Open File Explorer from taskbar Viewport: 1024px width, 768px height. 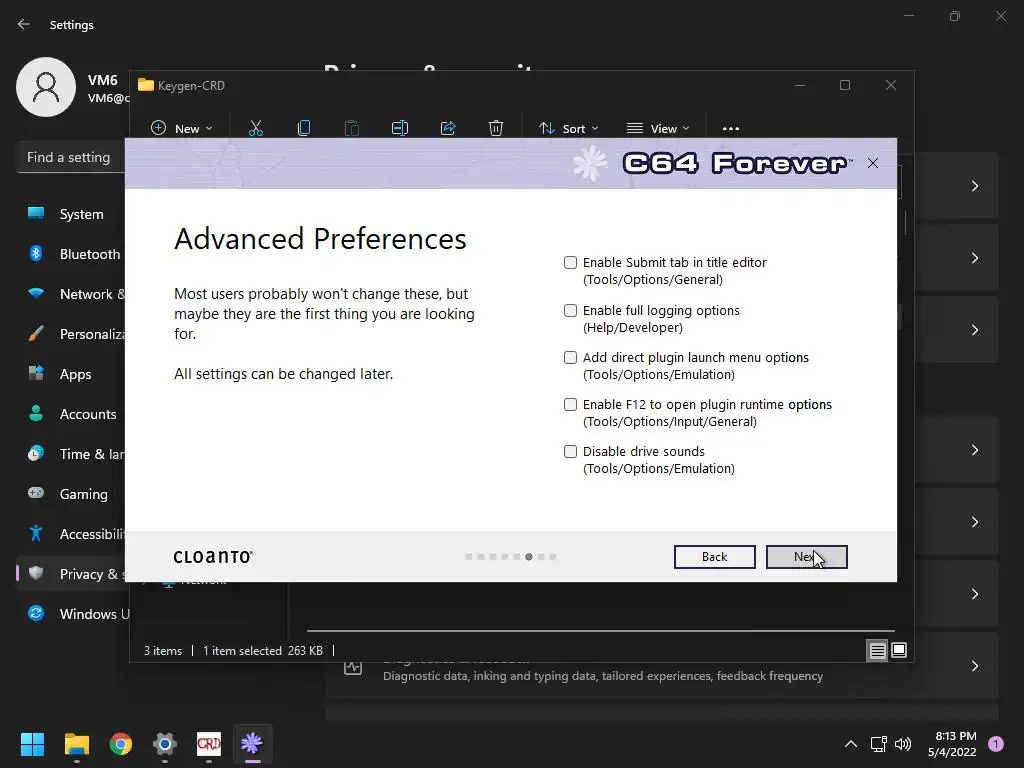[x=76, y=744]
